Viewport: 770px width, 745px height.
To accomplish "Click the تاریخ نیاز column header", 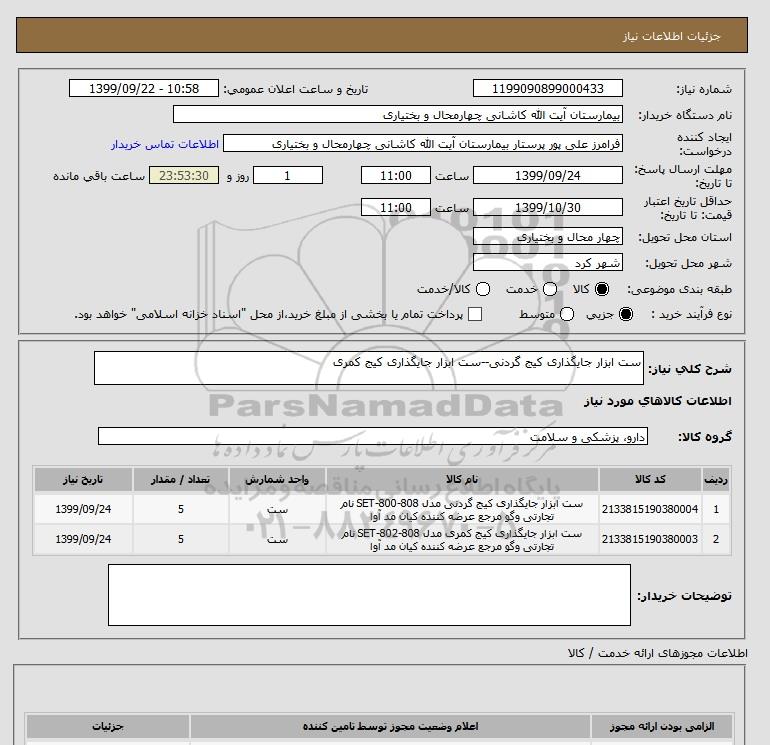I will [83, 479].
